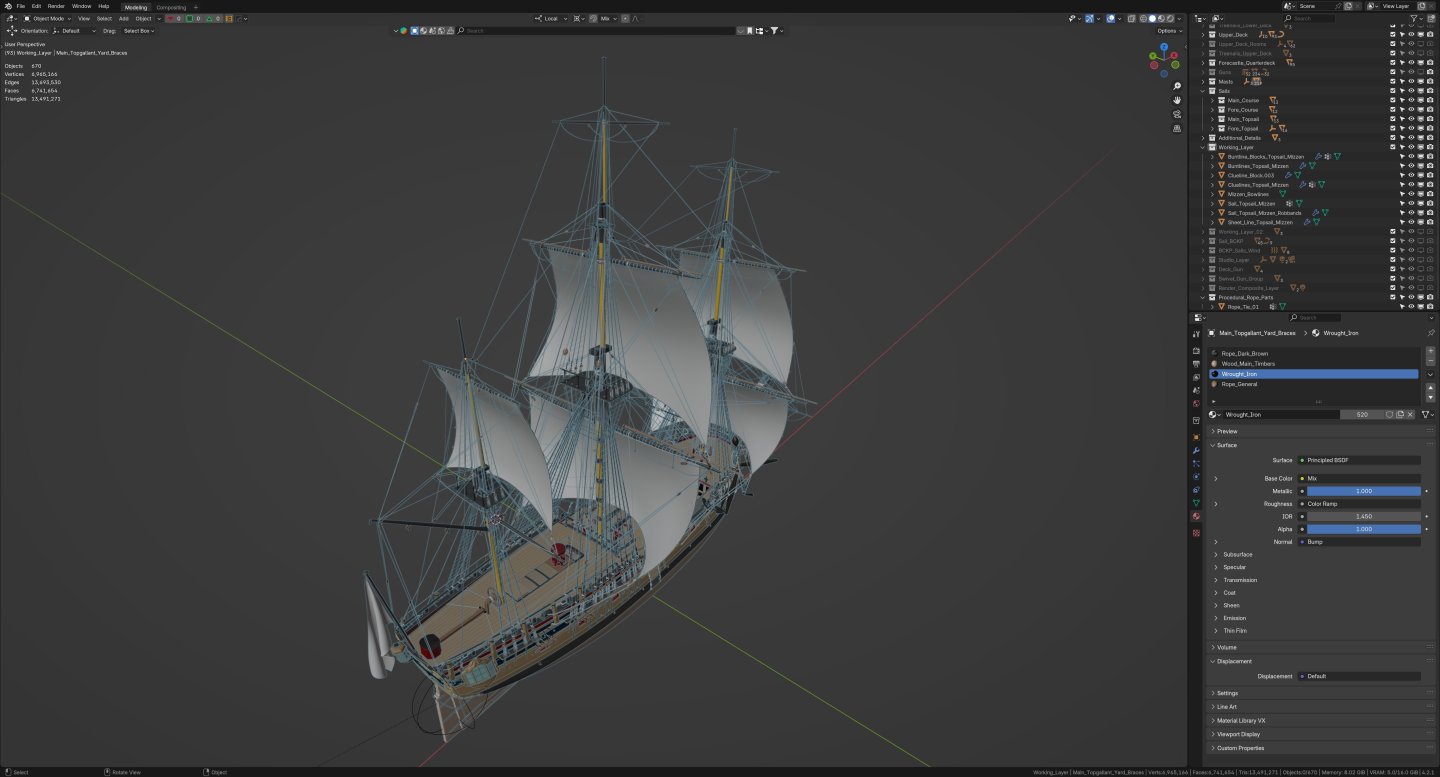Click the Base Color Mix field
Screen dimensions: 1440x777
pos(1359,479)
